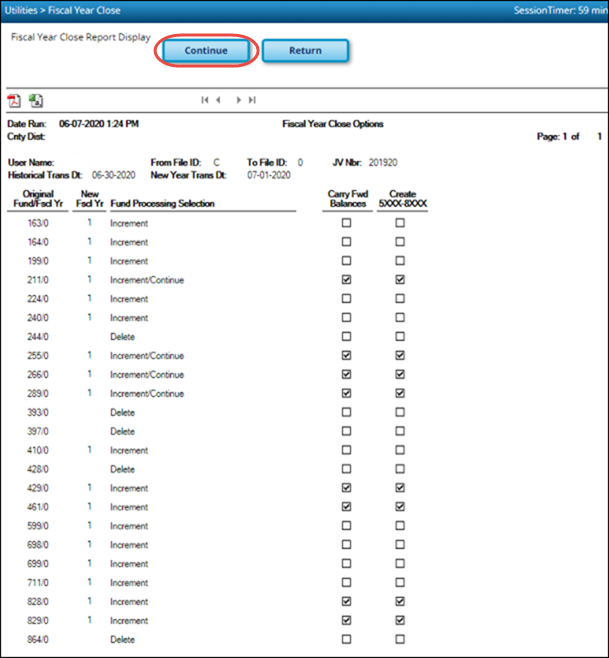The width and height of the screenshot is (609, 658).
Task: Uncheck Create 5XXX-8XXX for fund 255/0
Action: pyautogui.click(x=400, y=355)
